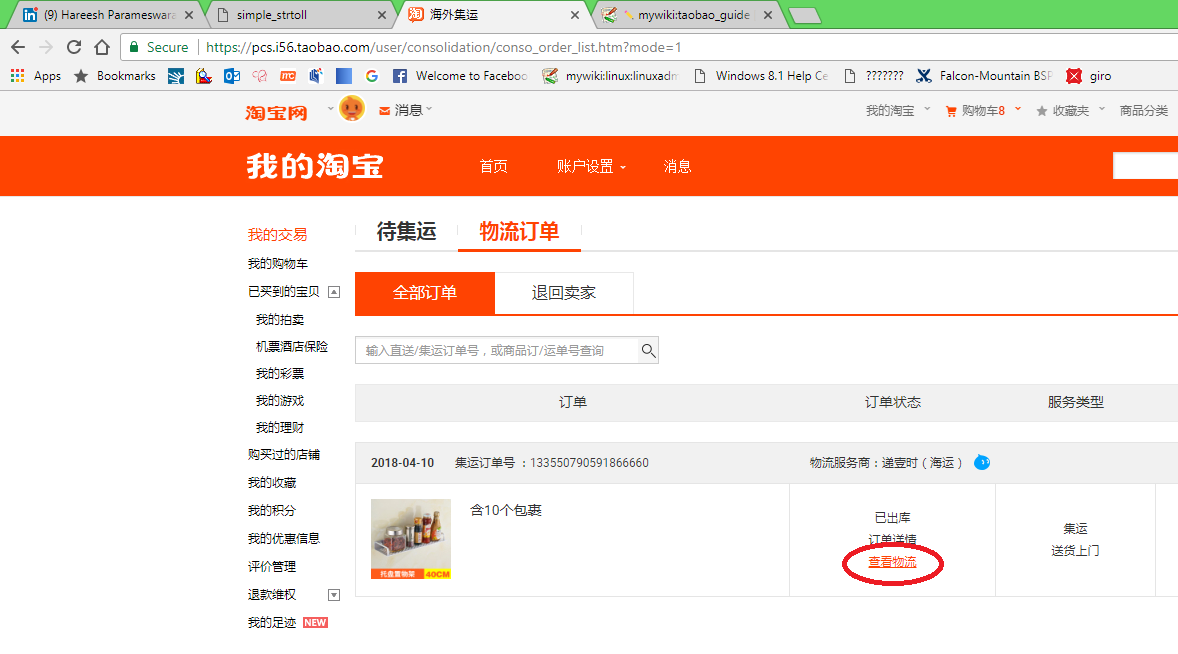
Task: Collapse the 已买到的宝贝 sidebar section
Action: [334, 290]
